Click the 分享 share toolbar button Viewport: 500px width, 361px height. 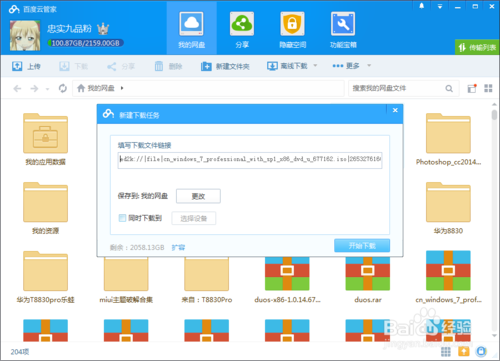pos(121,66)
